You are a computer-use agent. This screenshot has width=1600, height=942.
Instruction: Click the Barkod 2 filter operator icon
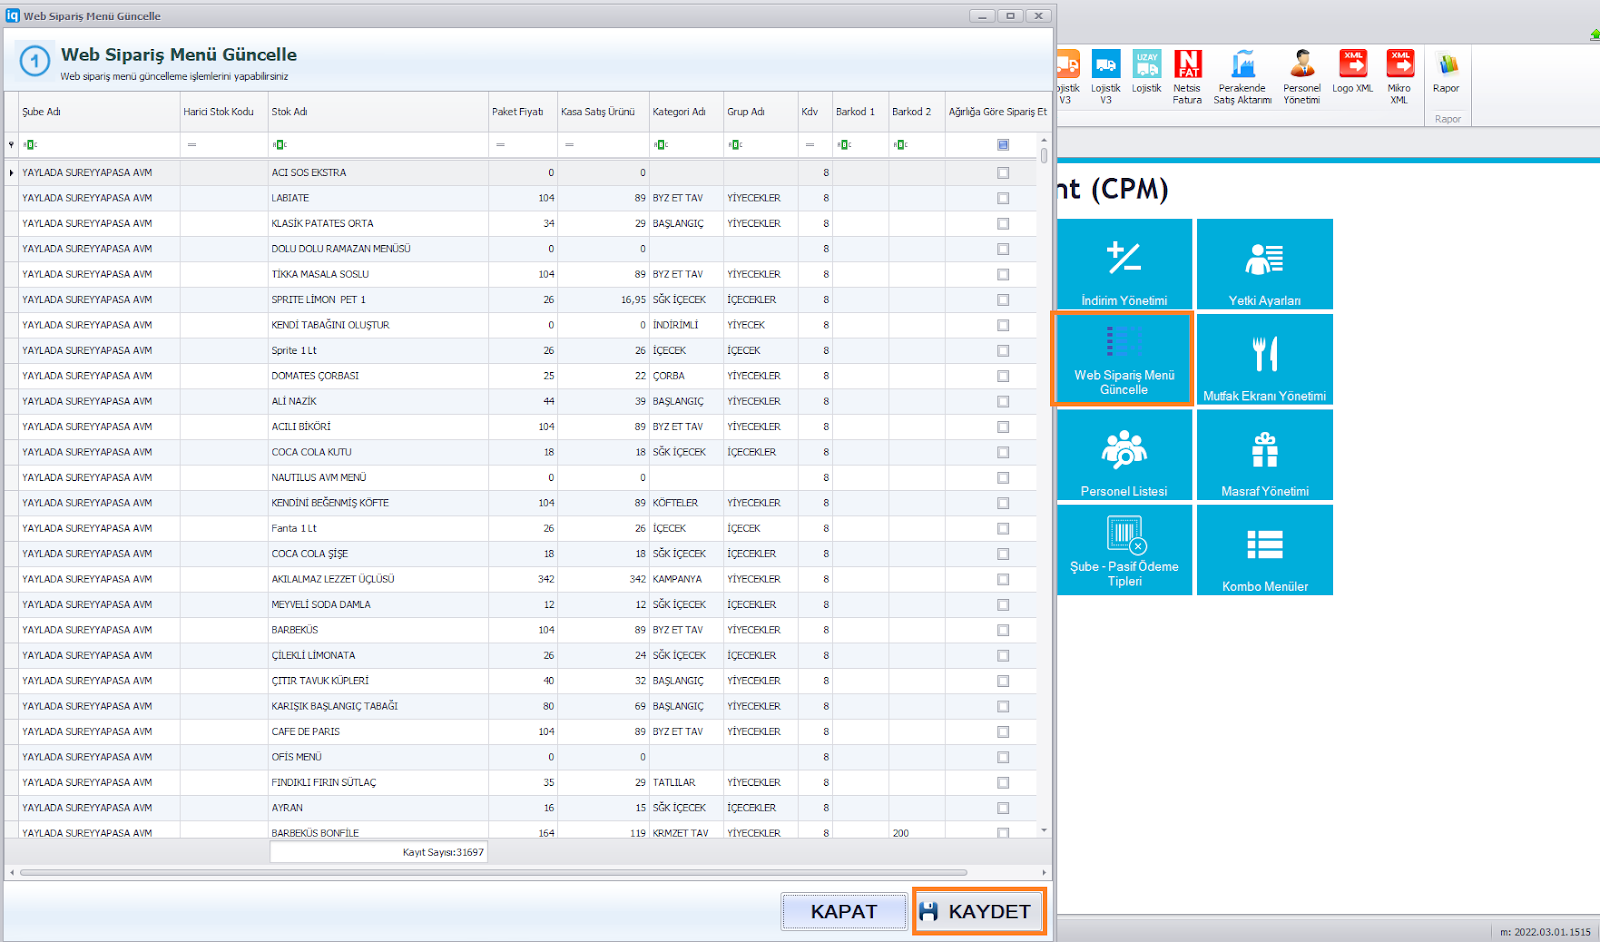(x=900, y=145)
